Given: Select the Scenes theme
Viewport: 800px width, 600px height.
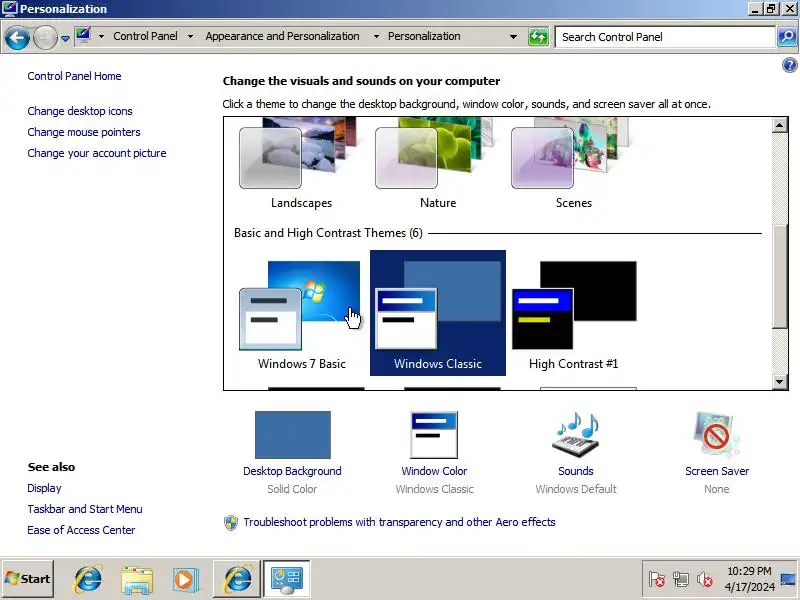Looking at the screenshot, I should pyautogui.click(x=573, y=163).
